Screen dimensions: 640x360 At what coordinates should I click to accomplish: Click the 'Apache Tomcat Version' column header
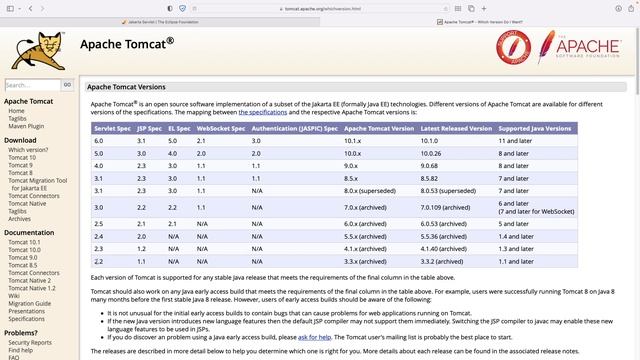[x=379, y=129]
